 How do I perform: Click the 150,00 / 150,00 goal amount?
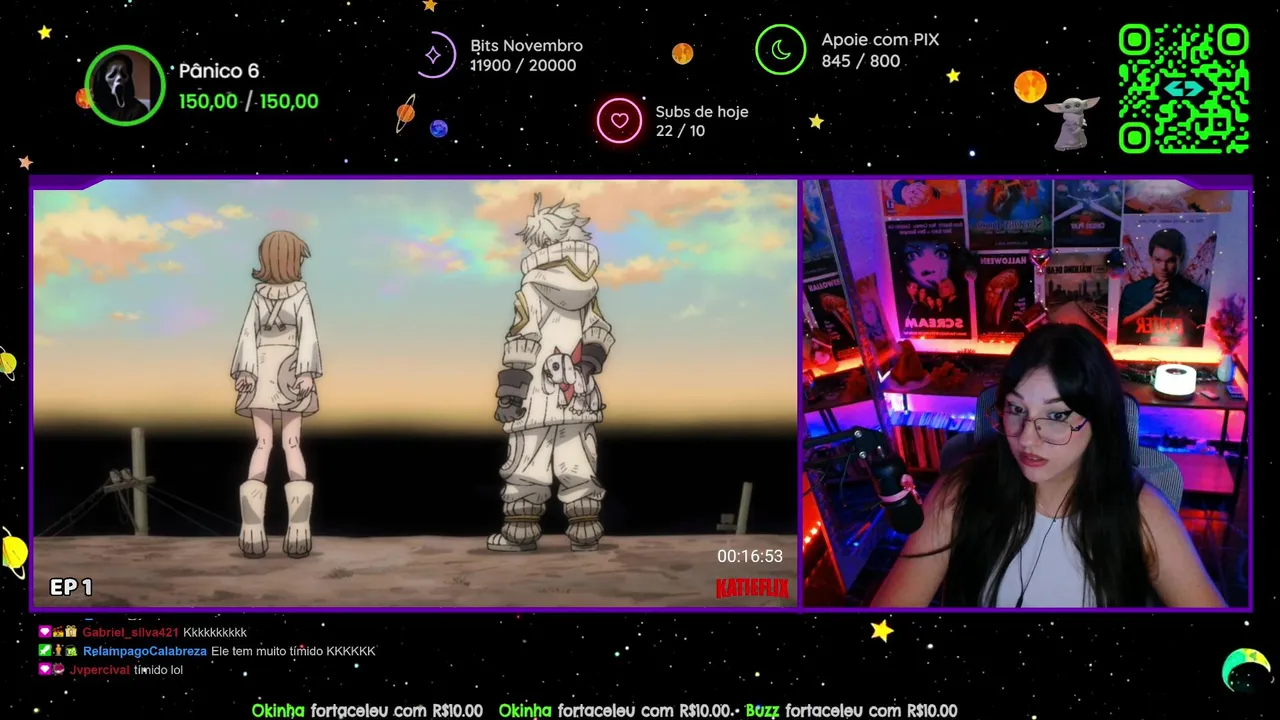coord(248,101)
